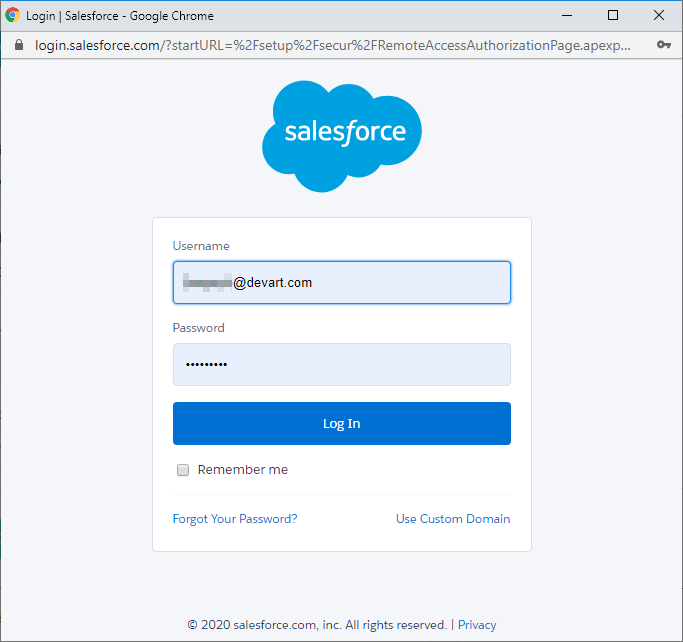Tick the Remember me checkbox

pyautogui.click(x=183, y=470)
